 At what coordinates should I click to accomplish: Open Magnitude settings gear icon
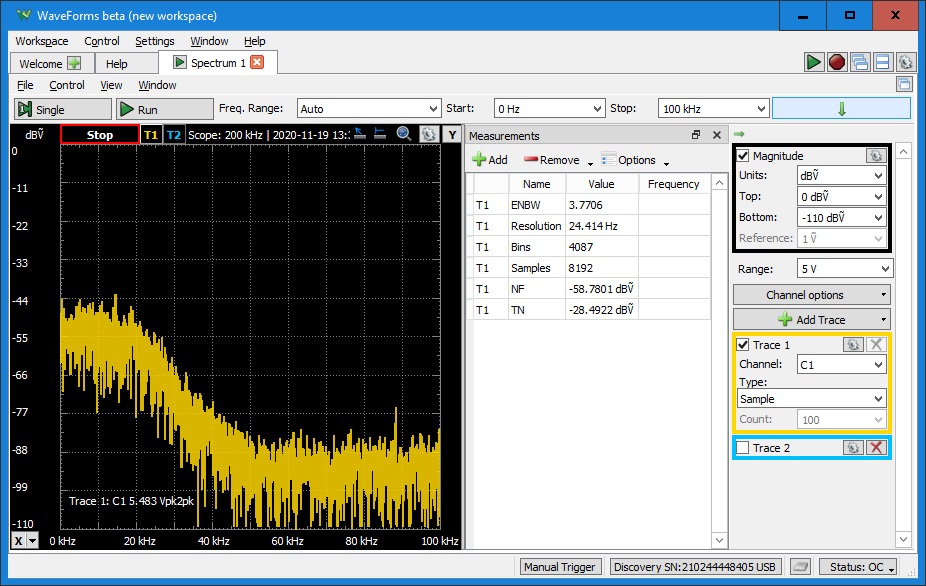(x=875, y=156)
